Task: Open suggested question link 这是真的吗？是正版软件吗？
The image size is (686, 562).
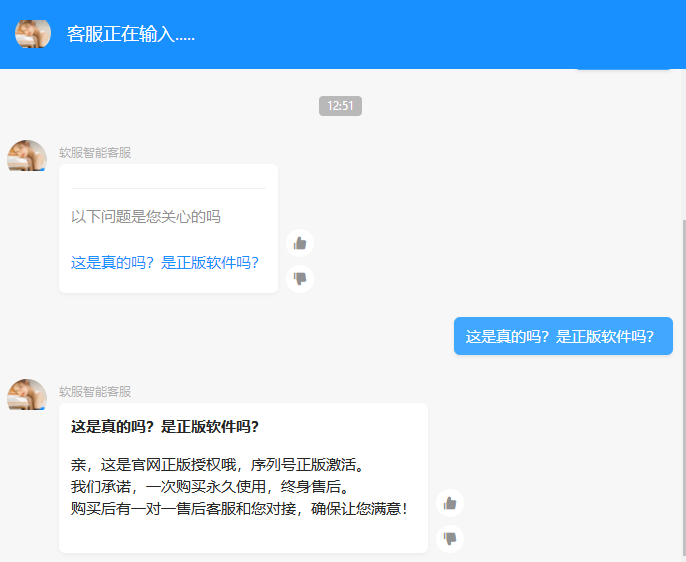Action: pyautogui.click(x=165, y=262)
